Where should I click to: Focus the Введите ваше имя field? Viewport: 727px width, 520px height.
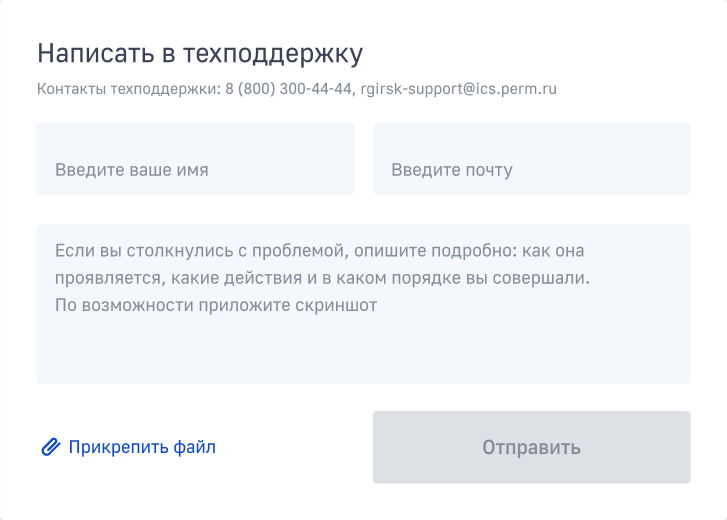[x=195, y=159]
